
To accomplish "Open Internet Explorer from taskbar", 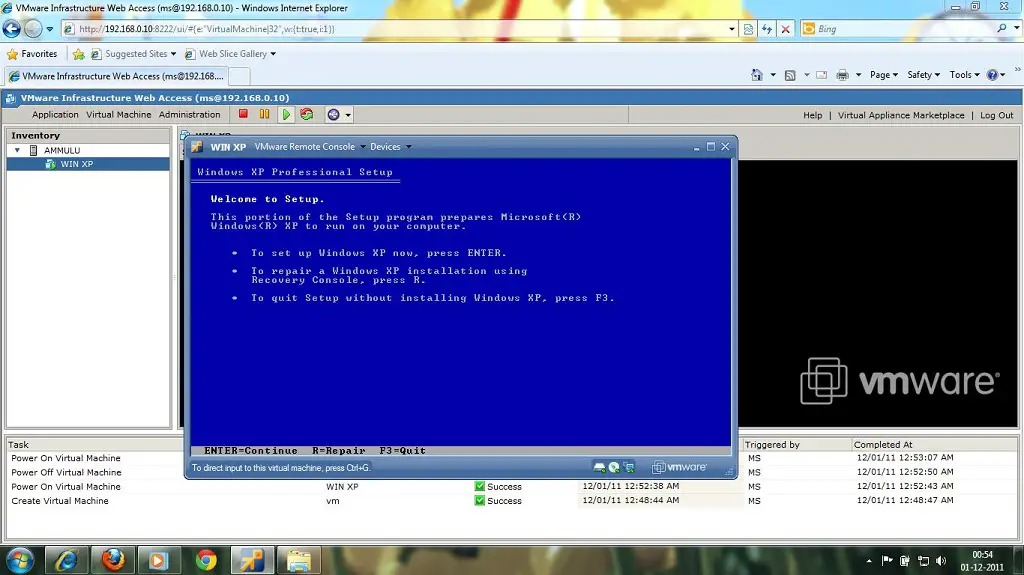I will pyautogui.click(x=66, y=561).
